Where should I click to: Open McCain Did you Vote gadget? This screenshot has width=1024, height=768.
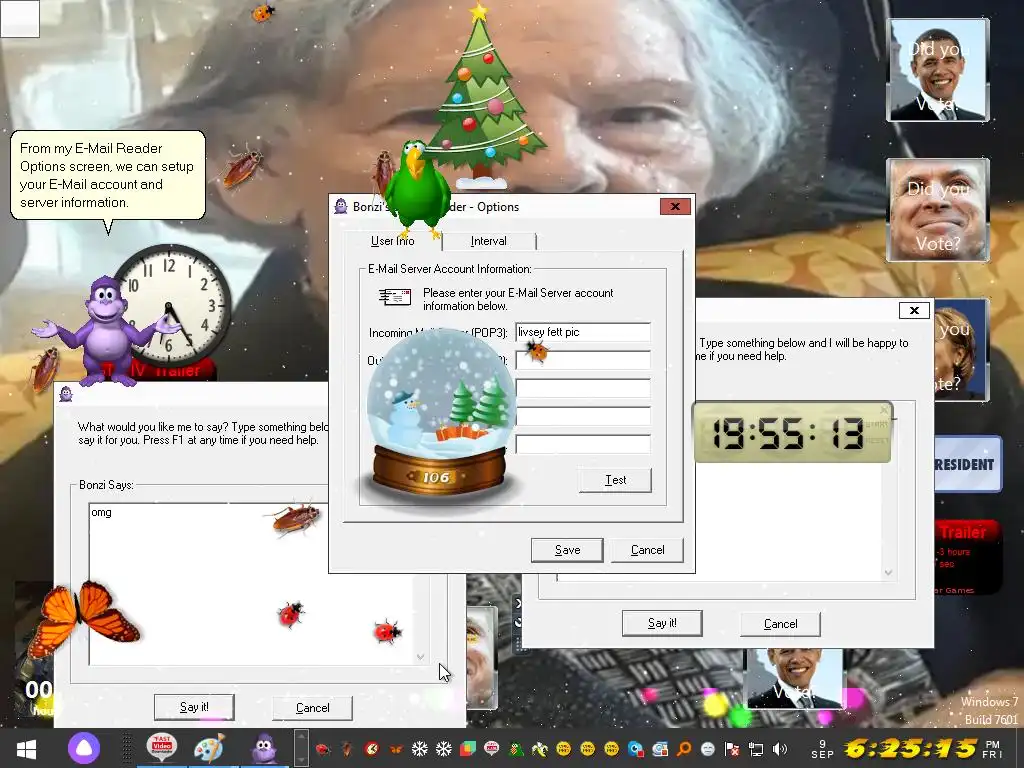click(x=938, y=210)
